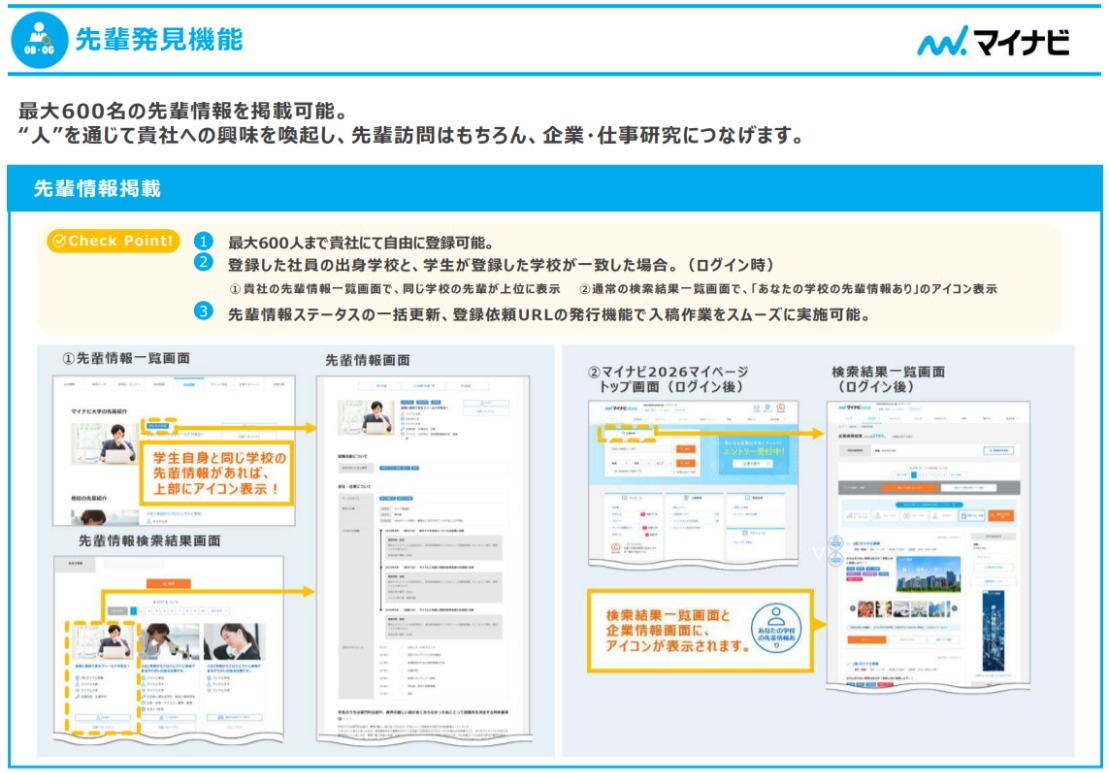The width and height of the screenshot is (1109, 773).
Task: Click the 先輩情報掲載 section header
Action: 554,188
